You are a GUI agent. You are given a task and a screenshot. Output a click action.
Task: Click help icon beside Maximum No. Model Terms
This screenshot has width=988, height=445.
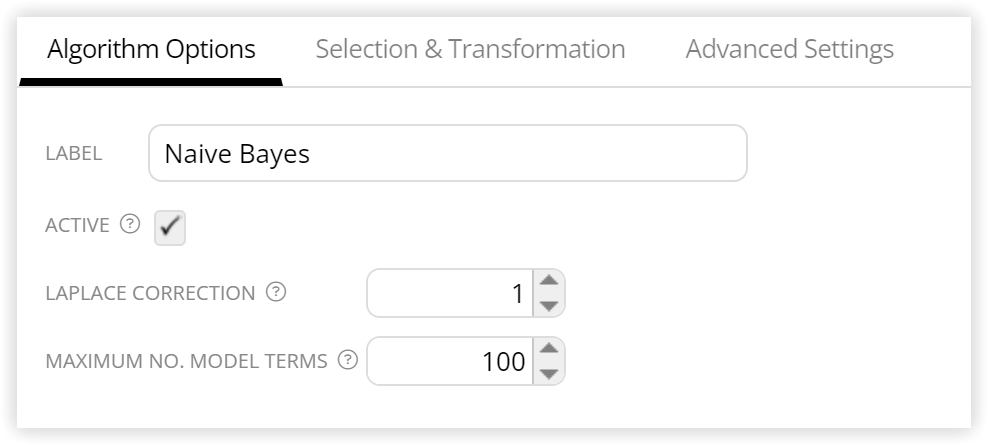[348, 360]
